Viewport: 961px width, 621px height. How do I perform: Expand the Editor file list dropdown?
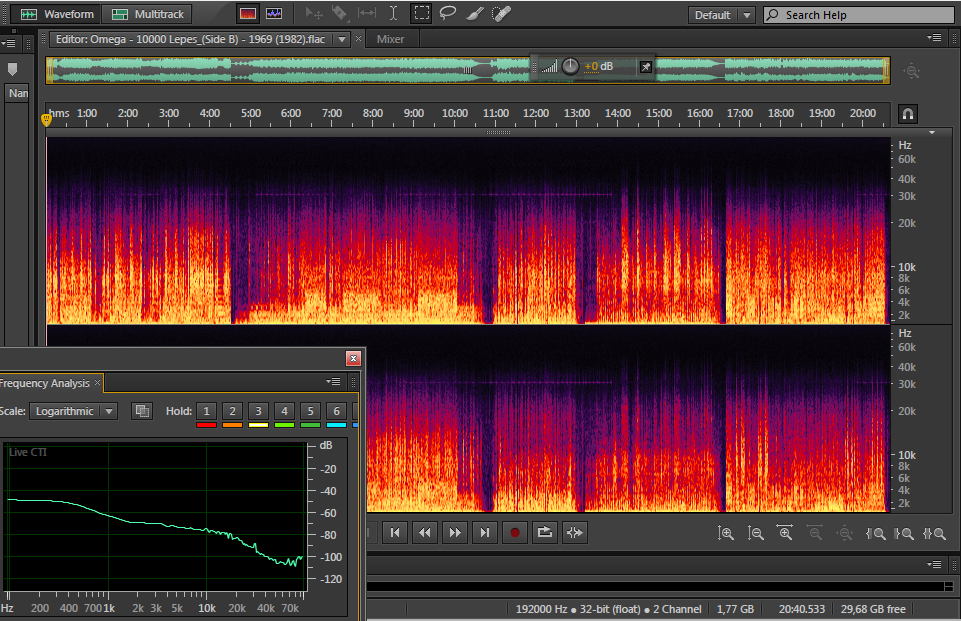tap(342, 39)
